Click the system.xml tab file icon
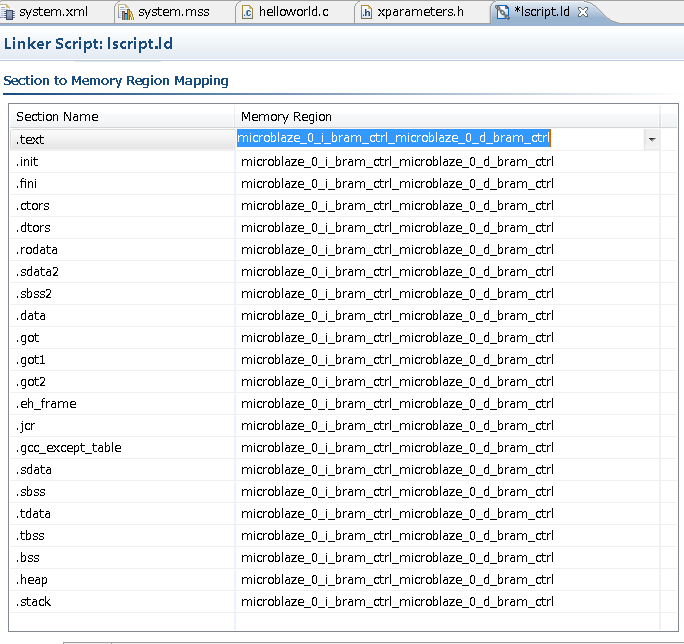Image resolution: width=684 pixels, height=644 pixels. 9,12
